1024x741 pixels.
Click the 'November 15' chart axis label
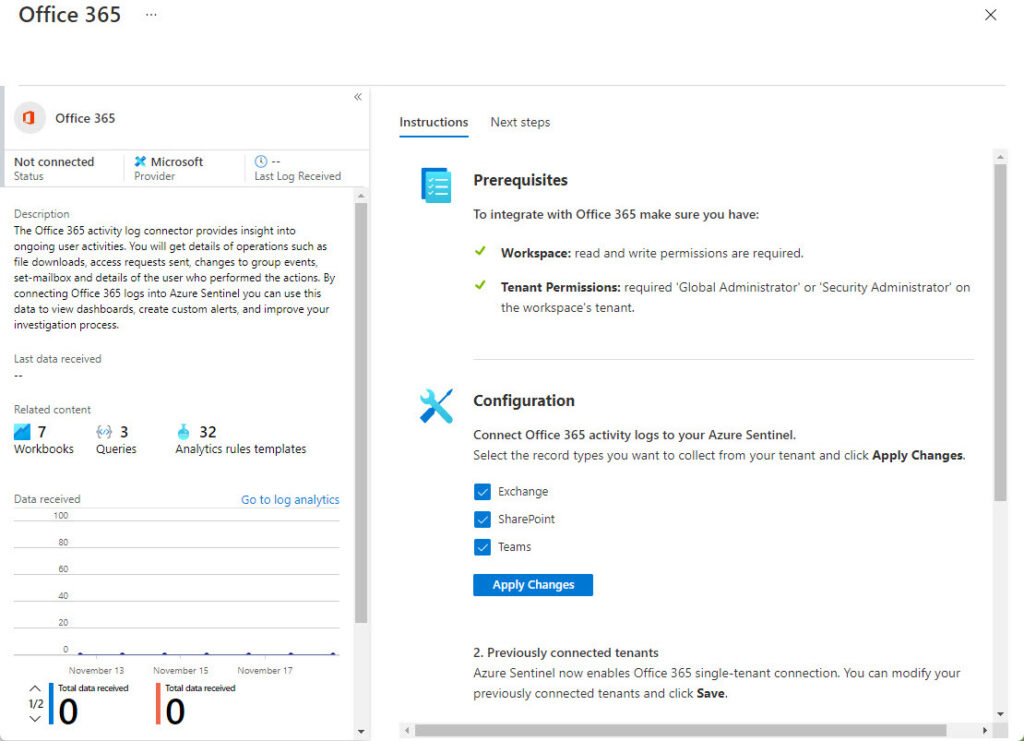click(x=180, y=670)
